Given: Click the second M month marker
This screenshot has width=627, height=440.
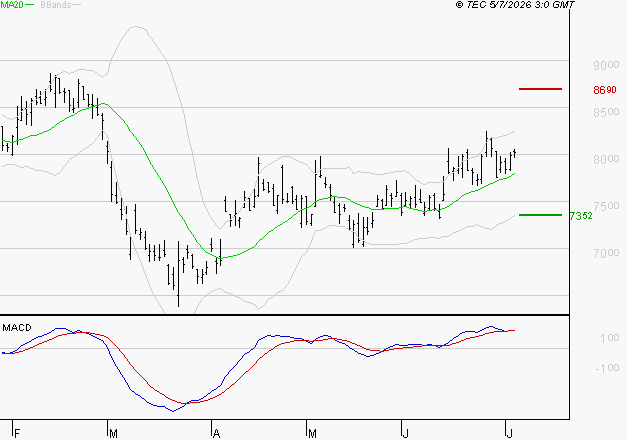Looking at the screenshot, I should coord(312,434).
